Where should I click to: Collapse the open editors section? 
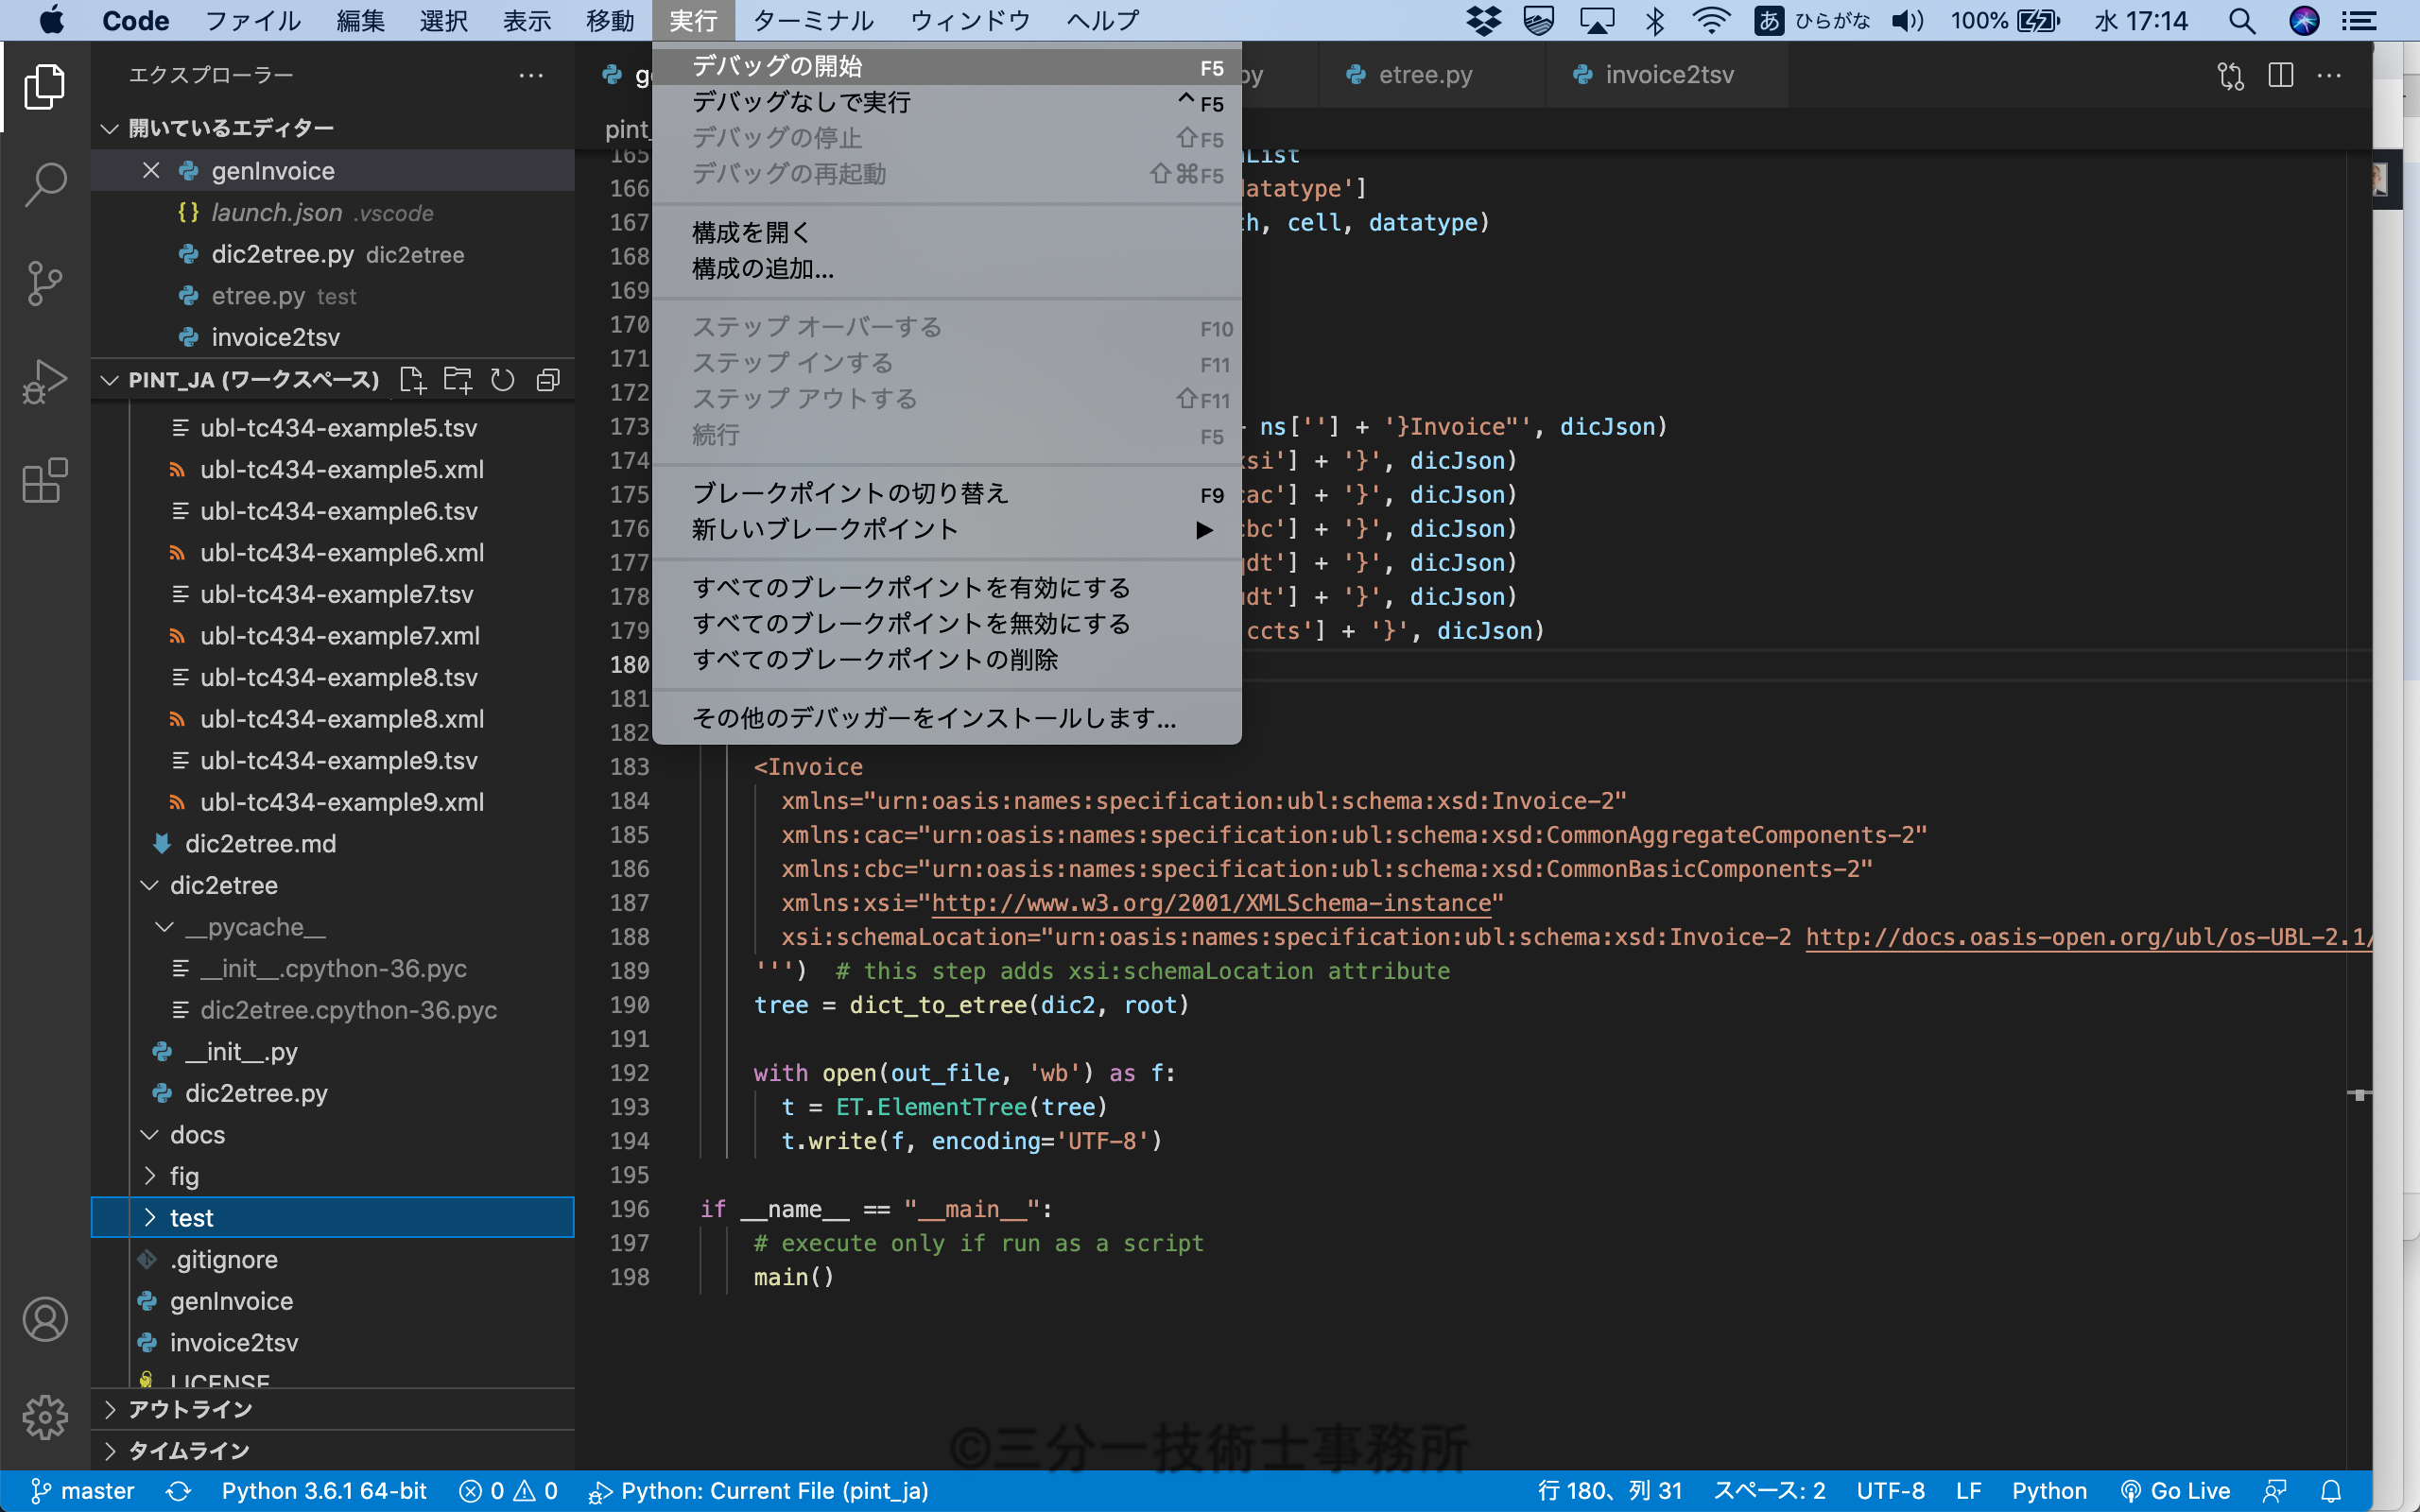pos(110,128)
